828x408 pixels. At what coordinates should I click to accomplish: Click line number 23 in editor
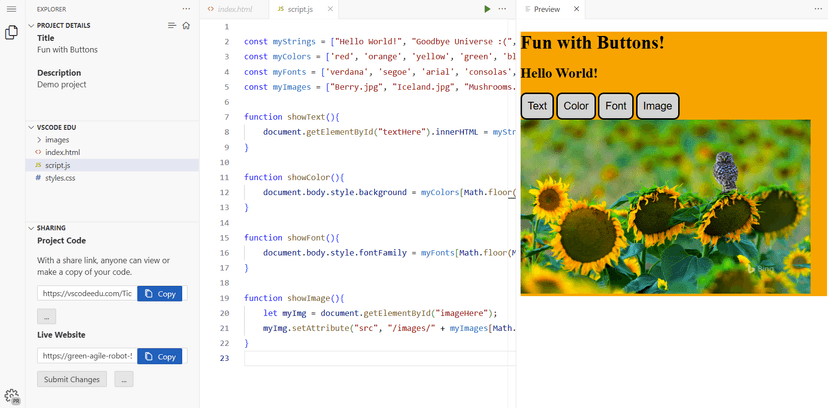point(224,358)
